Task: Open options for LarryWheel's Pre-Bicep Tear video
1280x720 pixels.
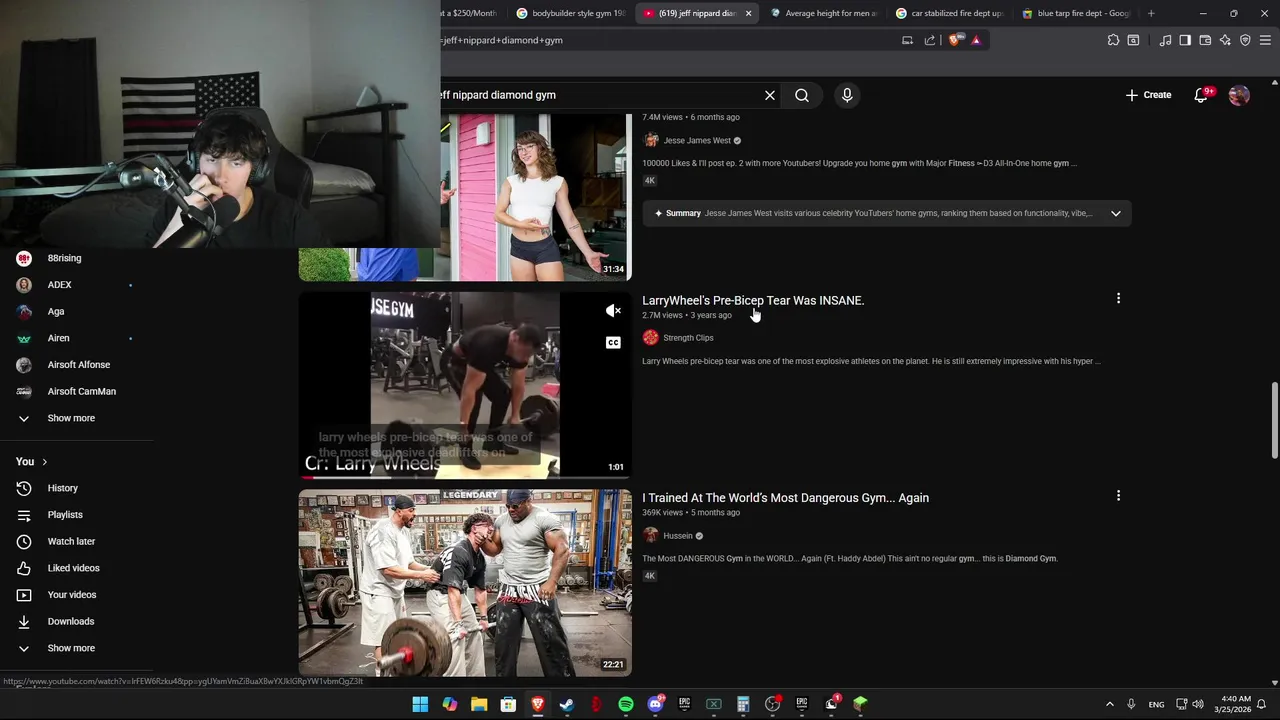Action: click(1118, 298)
